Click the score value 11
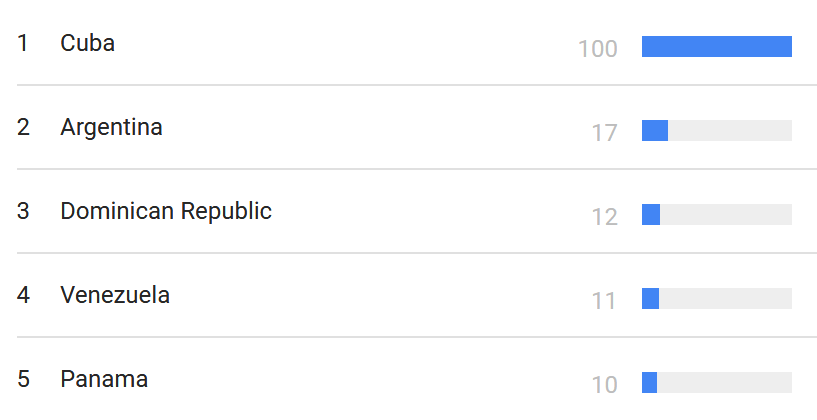 (x=604, y=301)
